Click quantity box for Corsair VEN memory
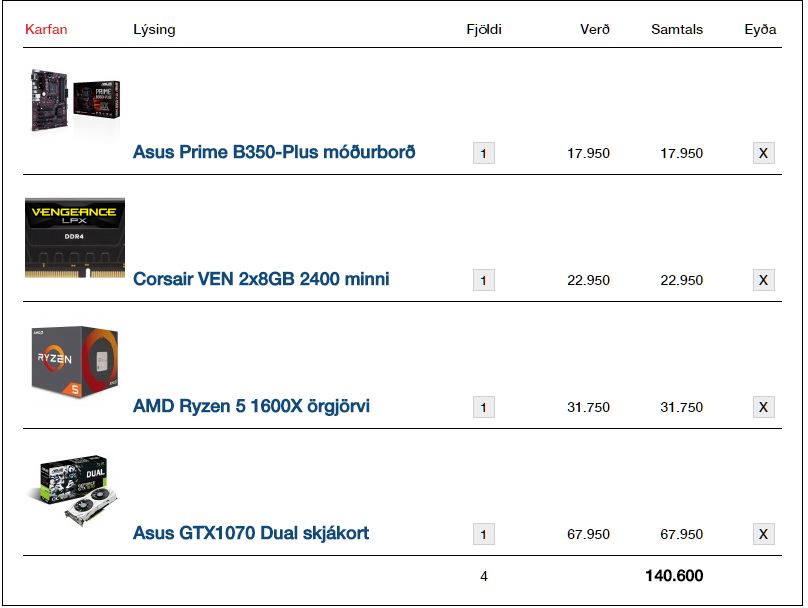Screen dimensions: 808x608 484,280
